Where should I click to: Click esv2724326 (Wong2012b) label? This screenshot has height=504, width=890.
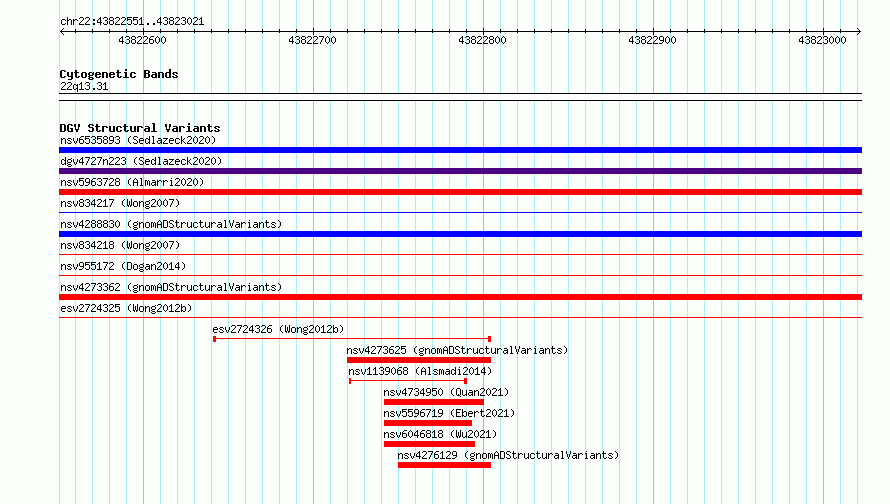[278, 329]
